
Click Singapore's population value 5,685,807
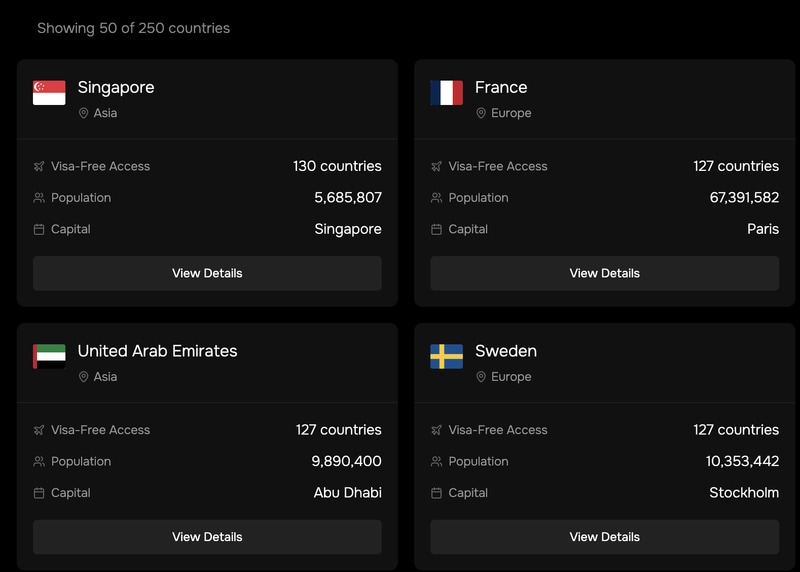click(x=347, y=198)
